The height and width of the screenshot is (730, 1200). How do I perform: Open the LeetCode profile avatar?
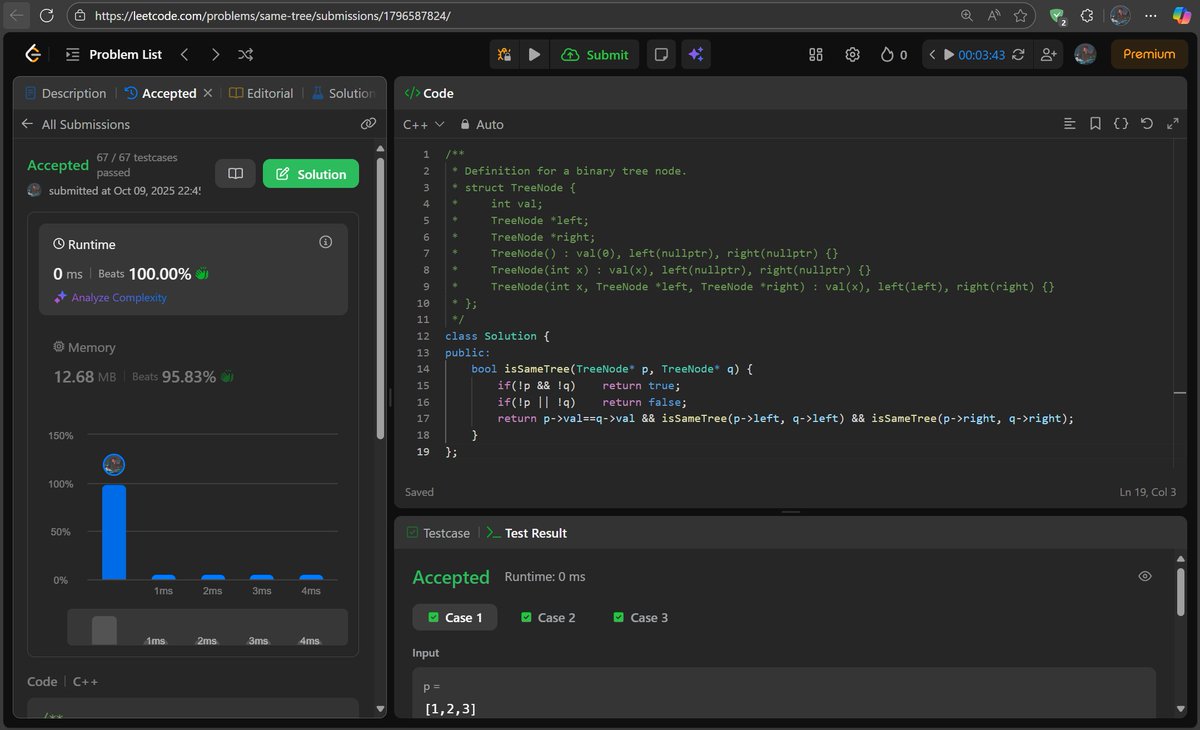[1085, 54]
